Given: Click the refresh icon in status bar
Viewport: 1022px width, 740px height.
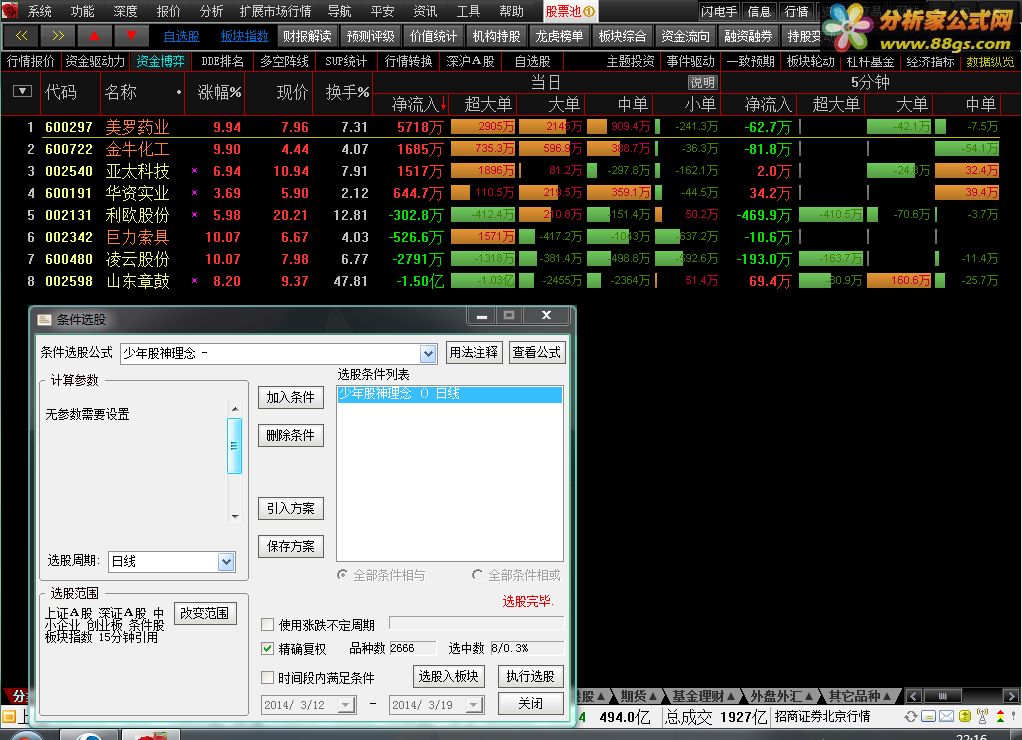Looking at the screenshot, I should [x=911, y=717].
